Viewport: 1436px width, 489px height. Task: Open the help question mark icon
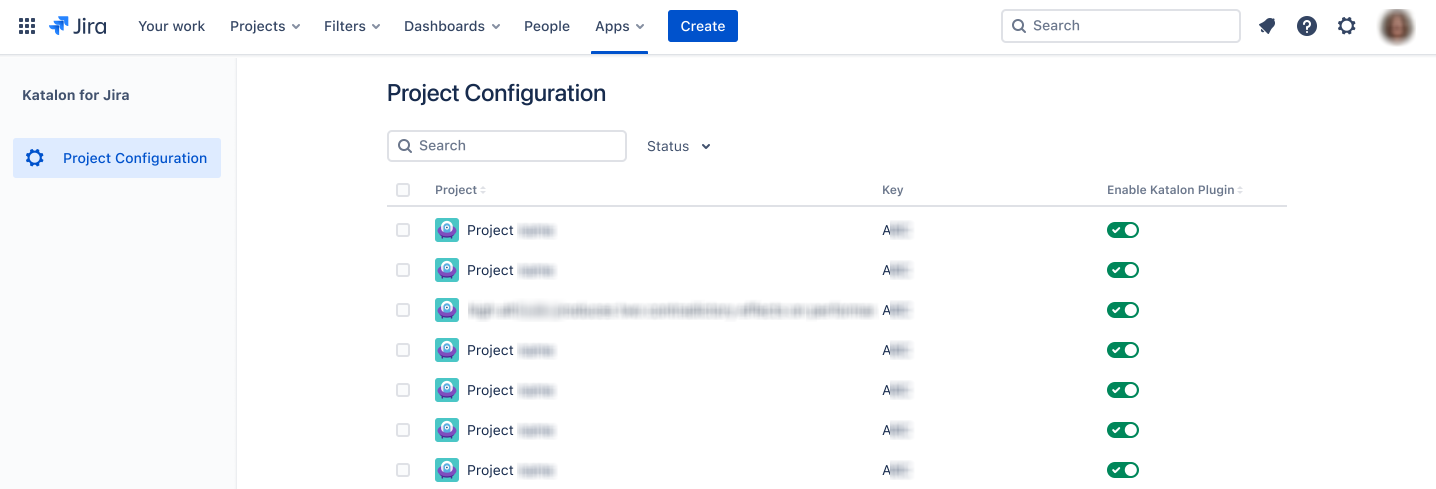pyautogui.click(x=1307, y=26)
